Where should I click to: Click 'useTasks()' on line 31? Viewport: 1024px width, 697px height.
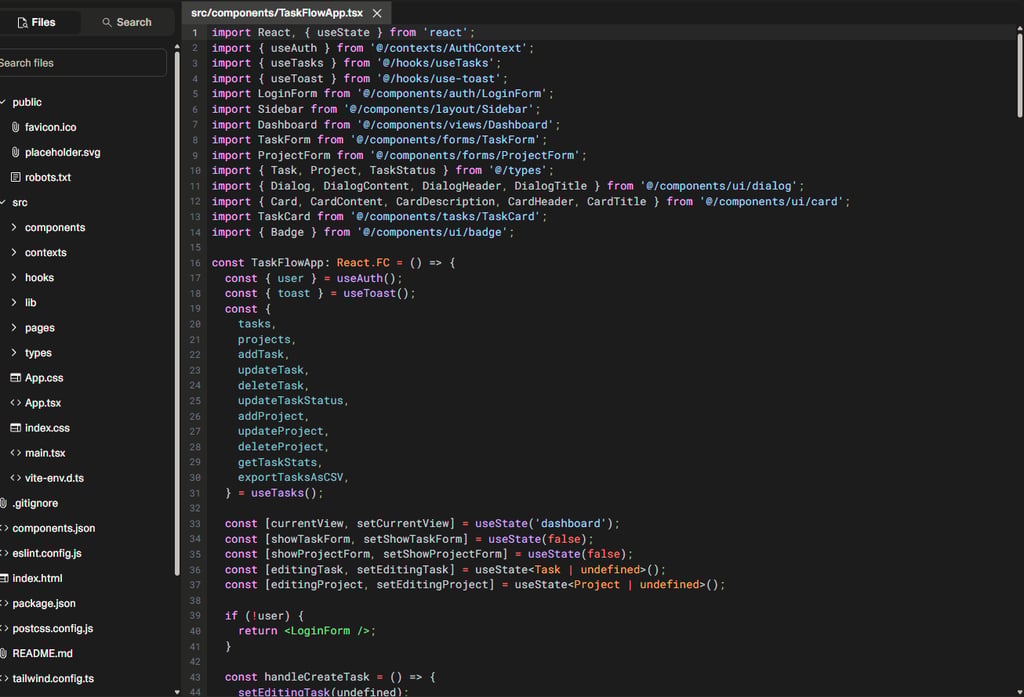(283, 493)
